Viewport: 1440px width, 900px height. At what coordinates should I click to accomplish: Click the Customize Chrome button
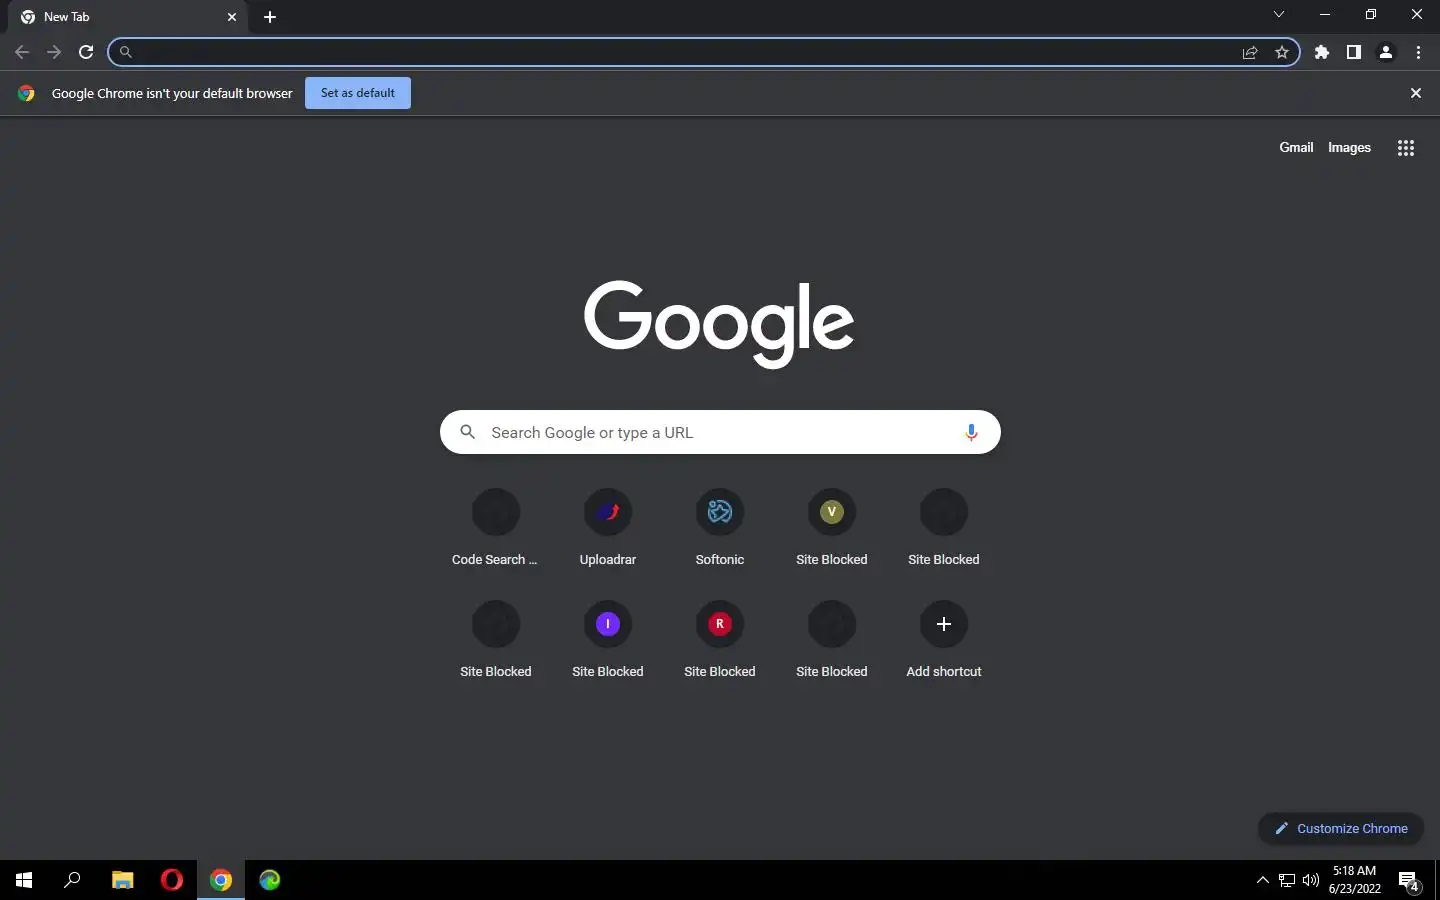[1341, 828]
